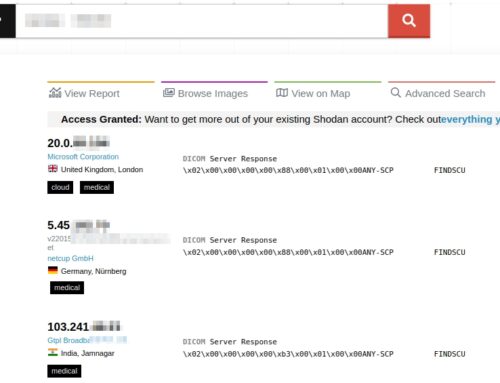Open the 103.241 IP address result
Image resolution: width=500 pixels, height=383 pixels.
pyautogui.click(x=84, y=326)
